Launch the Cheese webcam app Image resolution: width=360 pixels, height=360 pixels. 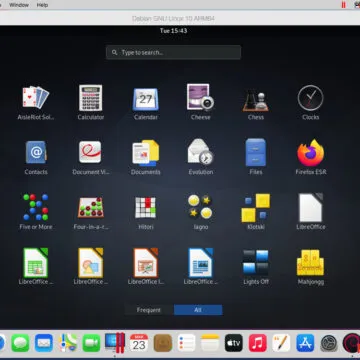pyautogui.click(x=200, y=97)
